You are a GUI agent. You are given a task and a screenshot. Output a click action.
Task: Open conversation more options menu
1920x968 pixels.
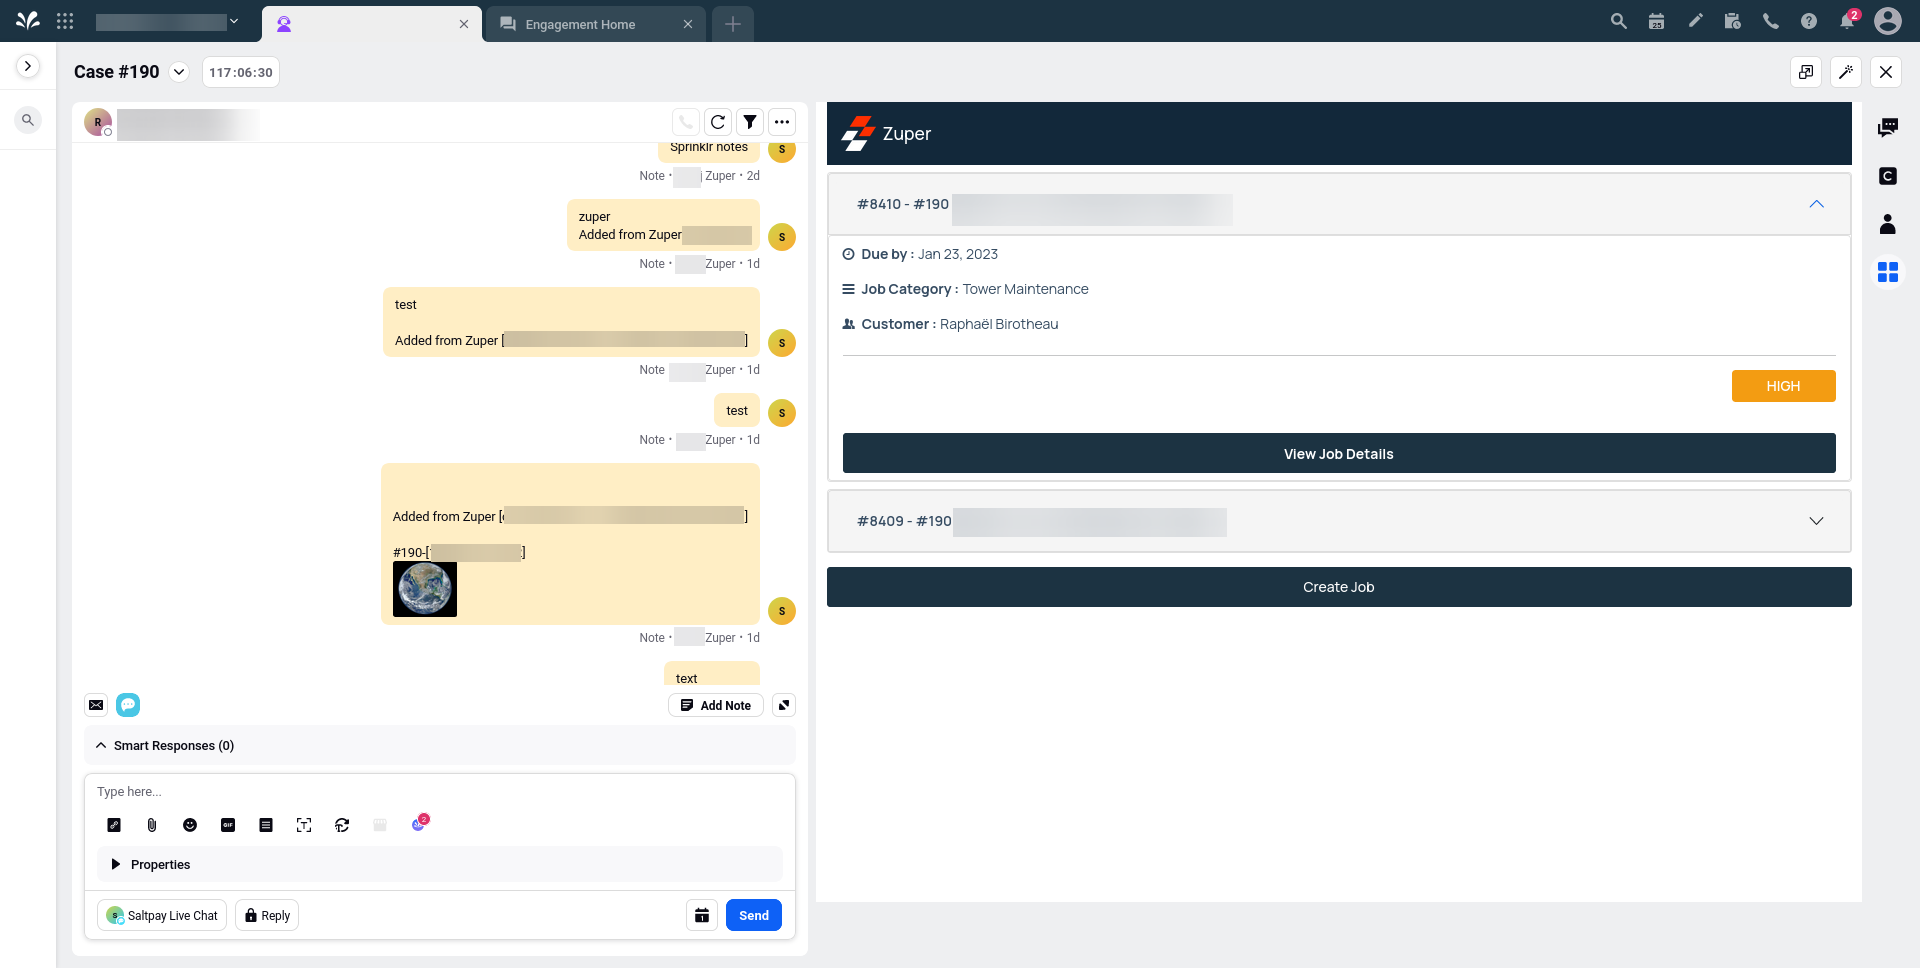coord(782,122)
